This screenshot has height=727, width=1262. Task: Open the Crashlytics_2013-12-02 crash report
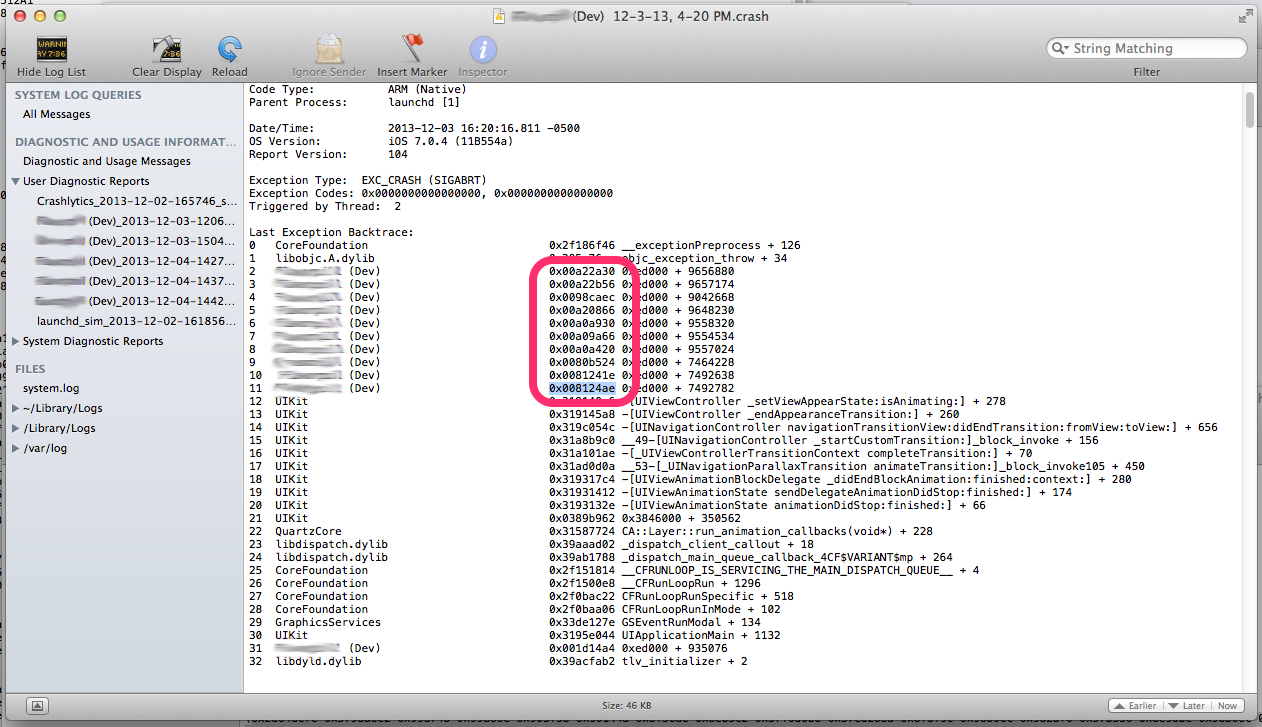[136, 202]
